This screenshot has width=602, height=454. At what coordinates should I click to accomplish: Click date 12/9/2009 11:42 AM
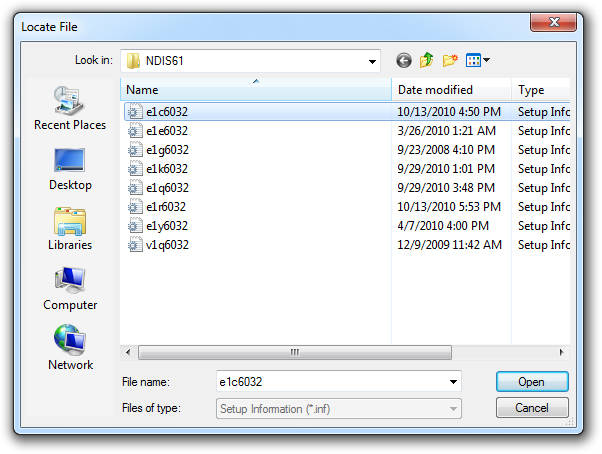450,245
